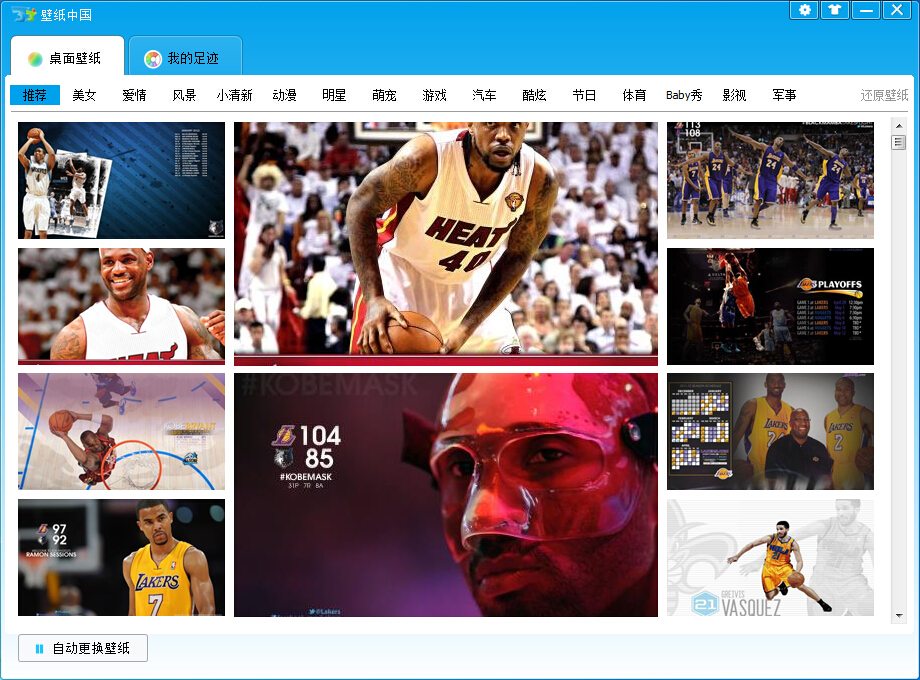Select the 风景 category
The height and width of the screenshot is (680, 920).
(x=184, y=95)
